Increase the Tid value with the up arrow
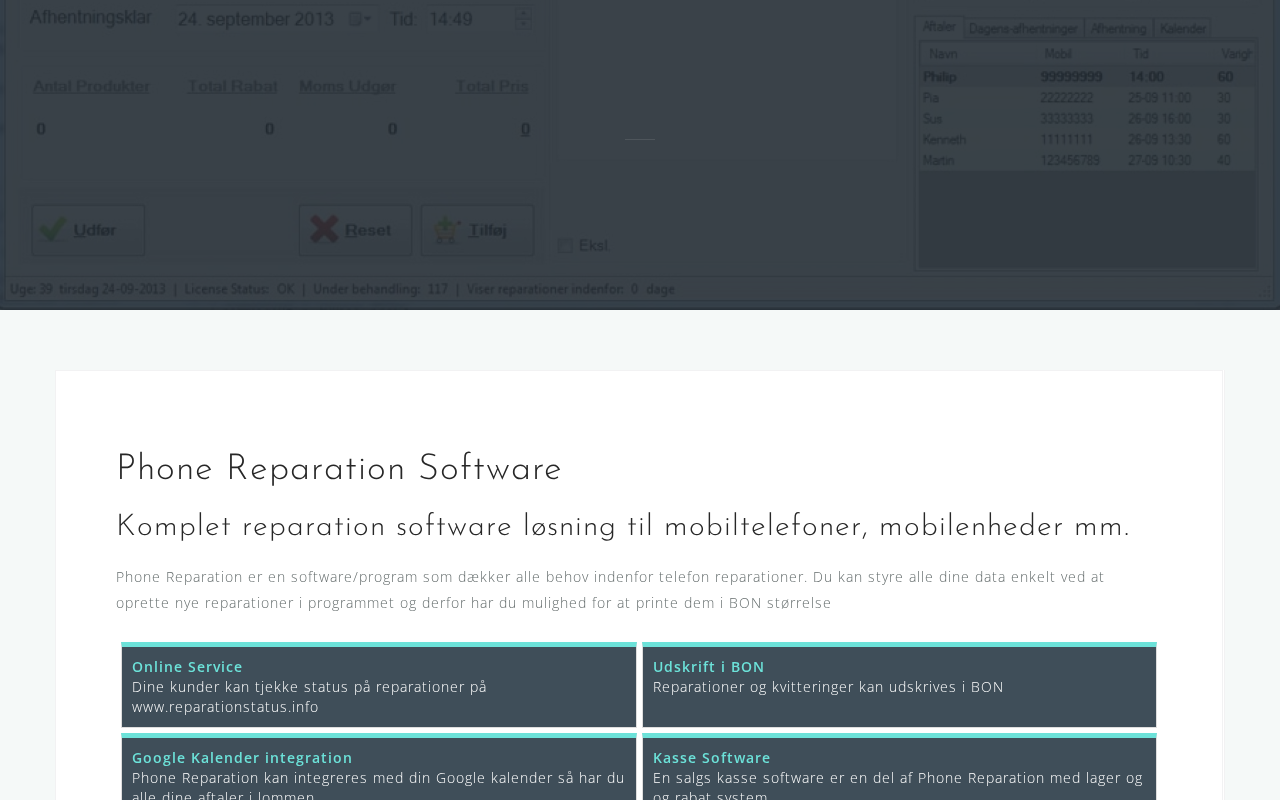This screenshot has width=1280, height=800. pyautogui.click(x=523, y=12)
